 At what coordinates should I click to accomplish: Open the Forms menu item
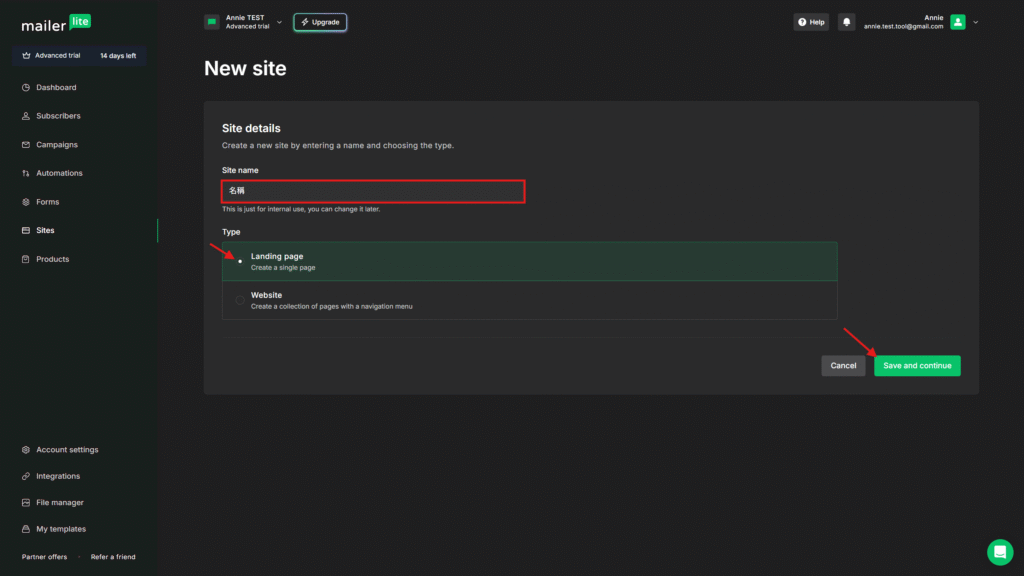[x=47, y=202]
